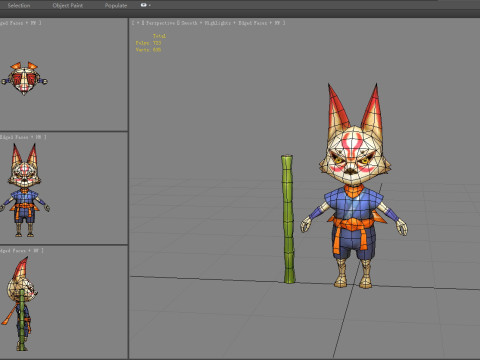This screenshot has width=480, height=360.
Task: Click the Verts count statistic text
Action: [148, 49]
